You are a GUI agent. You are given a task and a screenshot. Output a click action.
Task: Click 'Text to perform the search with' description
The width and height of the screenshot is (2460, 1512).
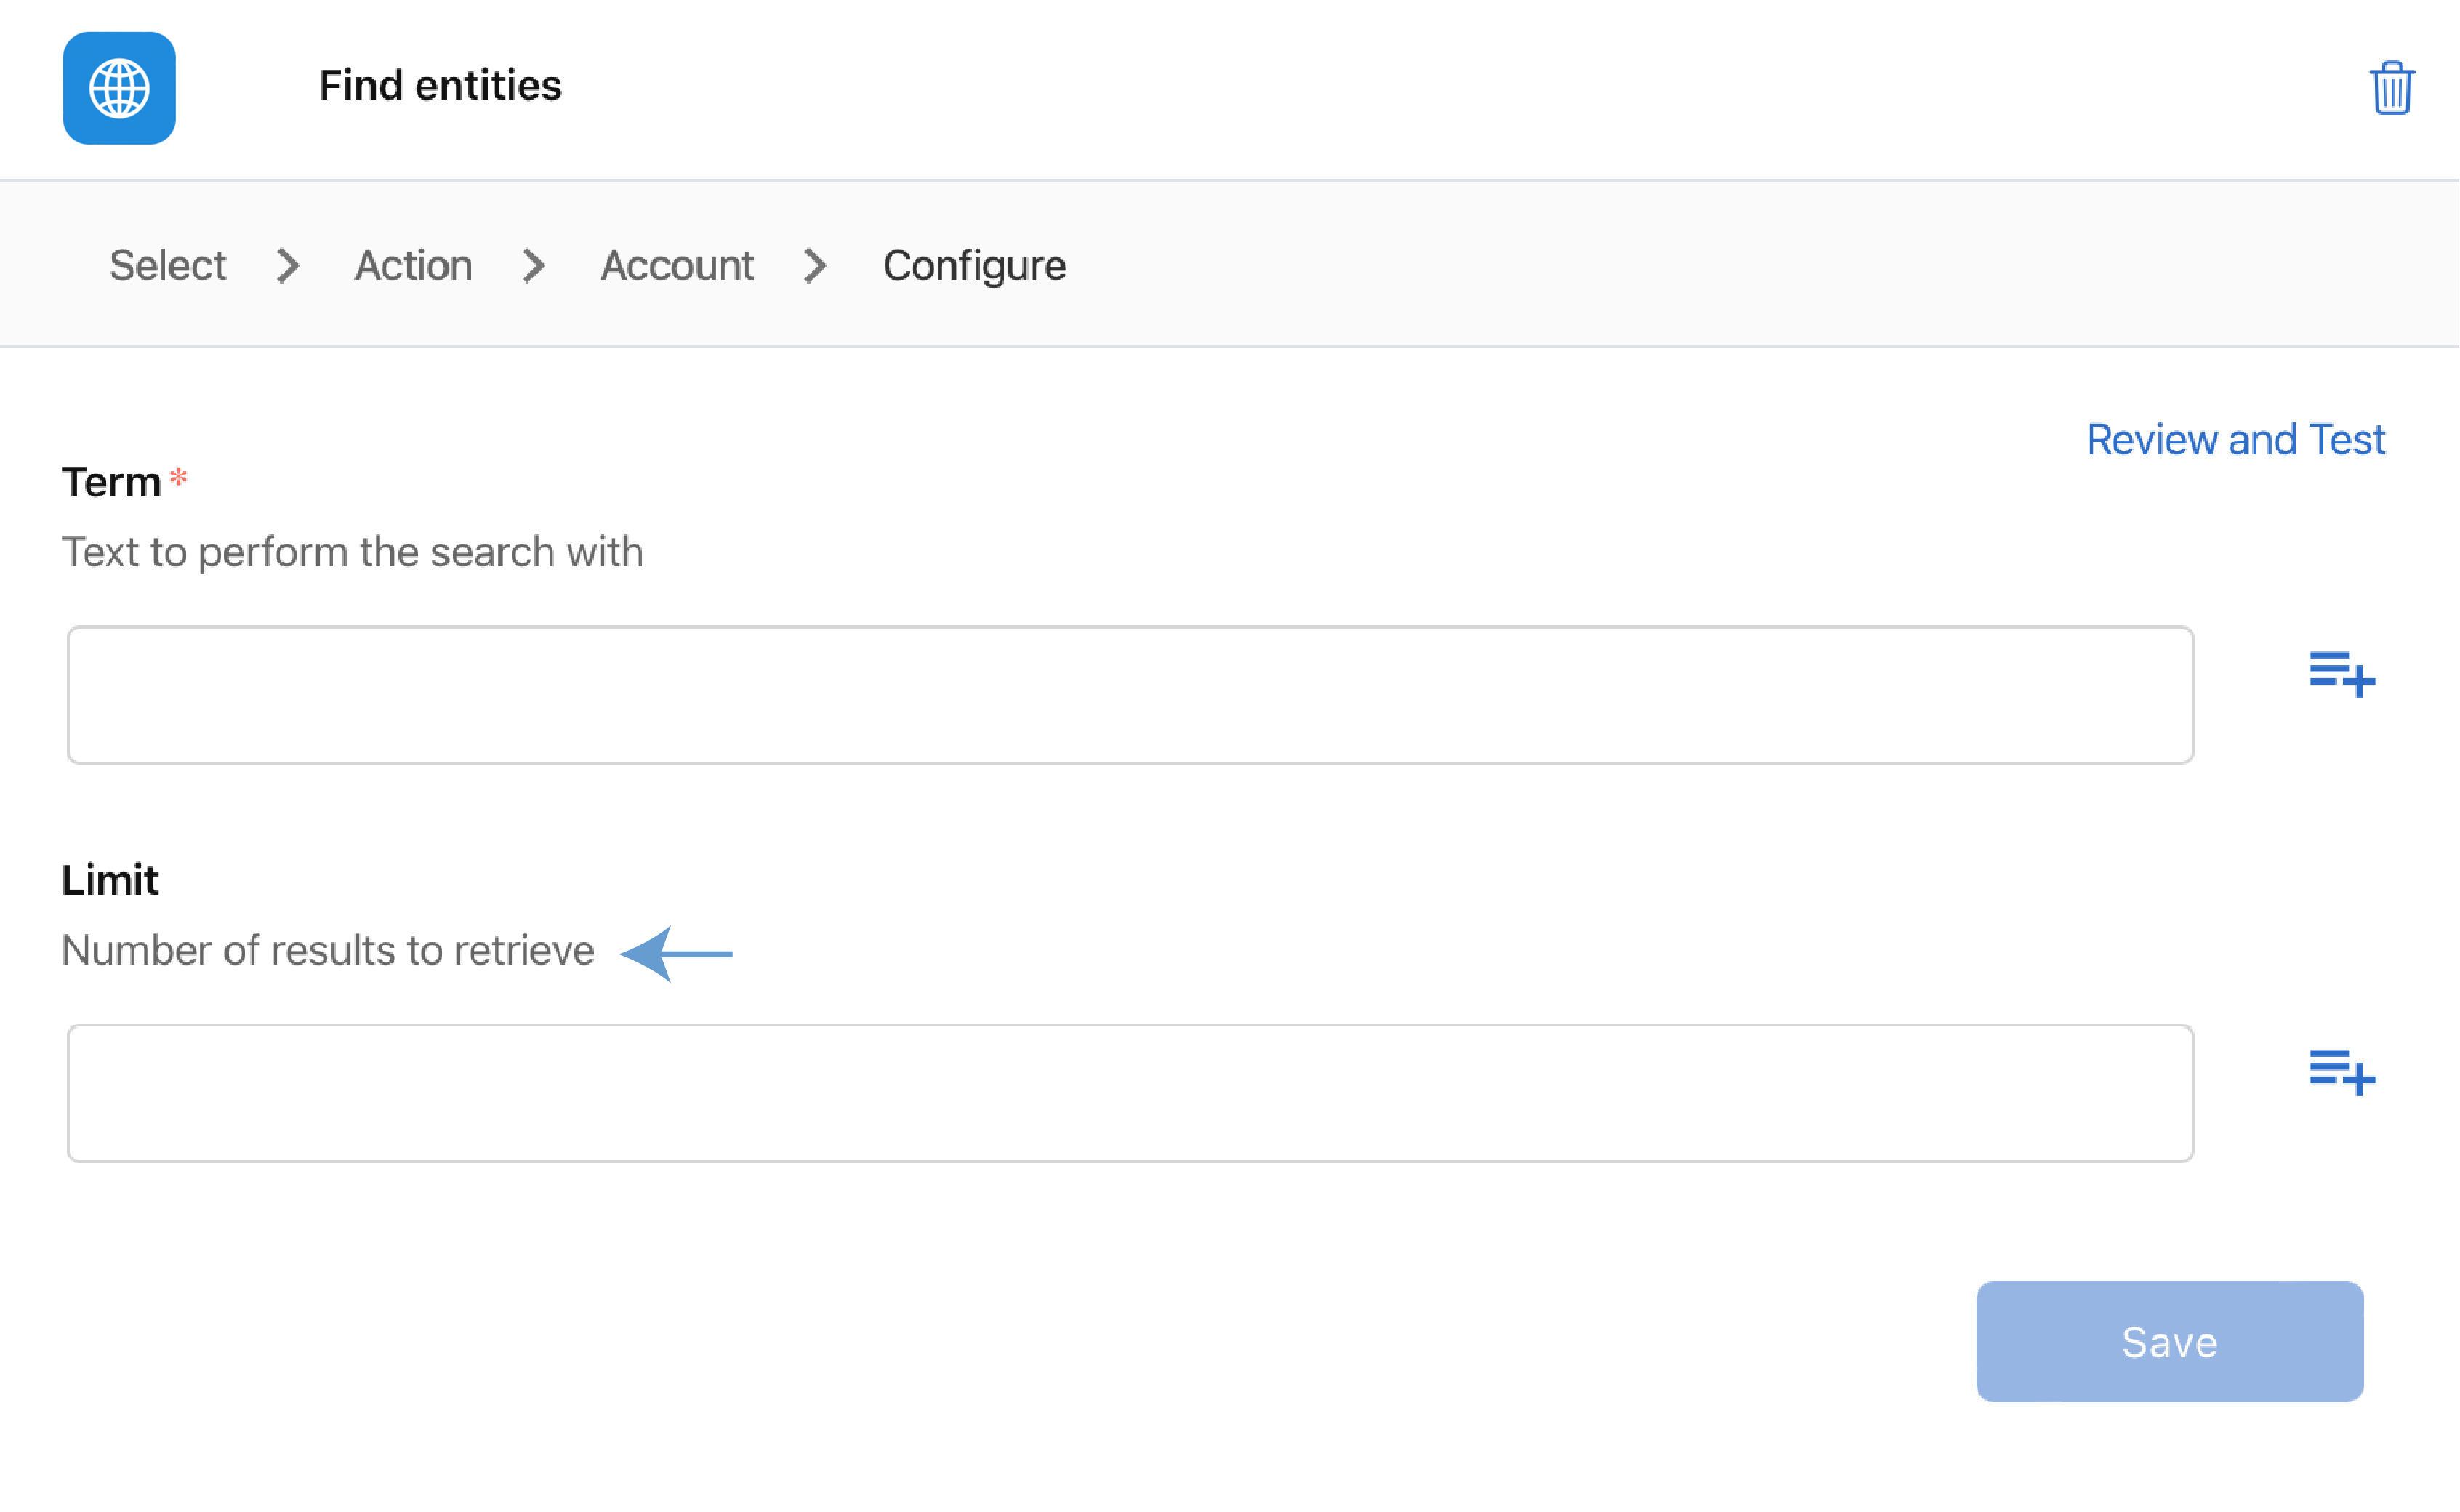(x=352, y=552)
